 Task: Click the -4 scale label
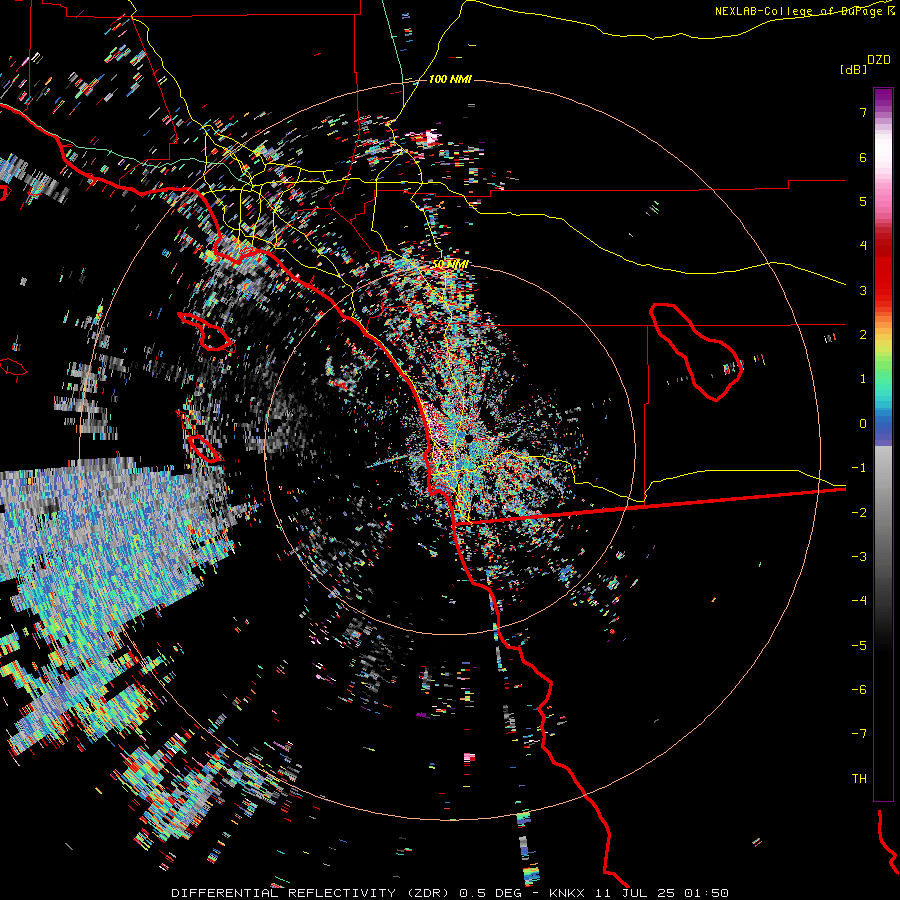coord(859,601)
